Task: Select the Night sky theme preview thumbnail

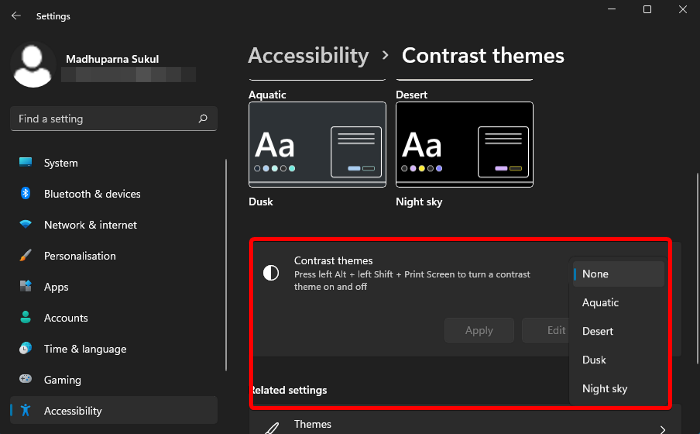Action: tap(464, 147)
